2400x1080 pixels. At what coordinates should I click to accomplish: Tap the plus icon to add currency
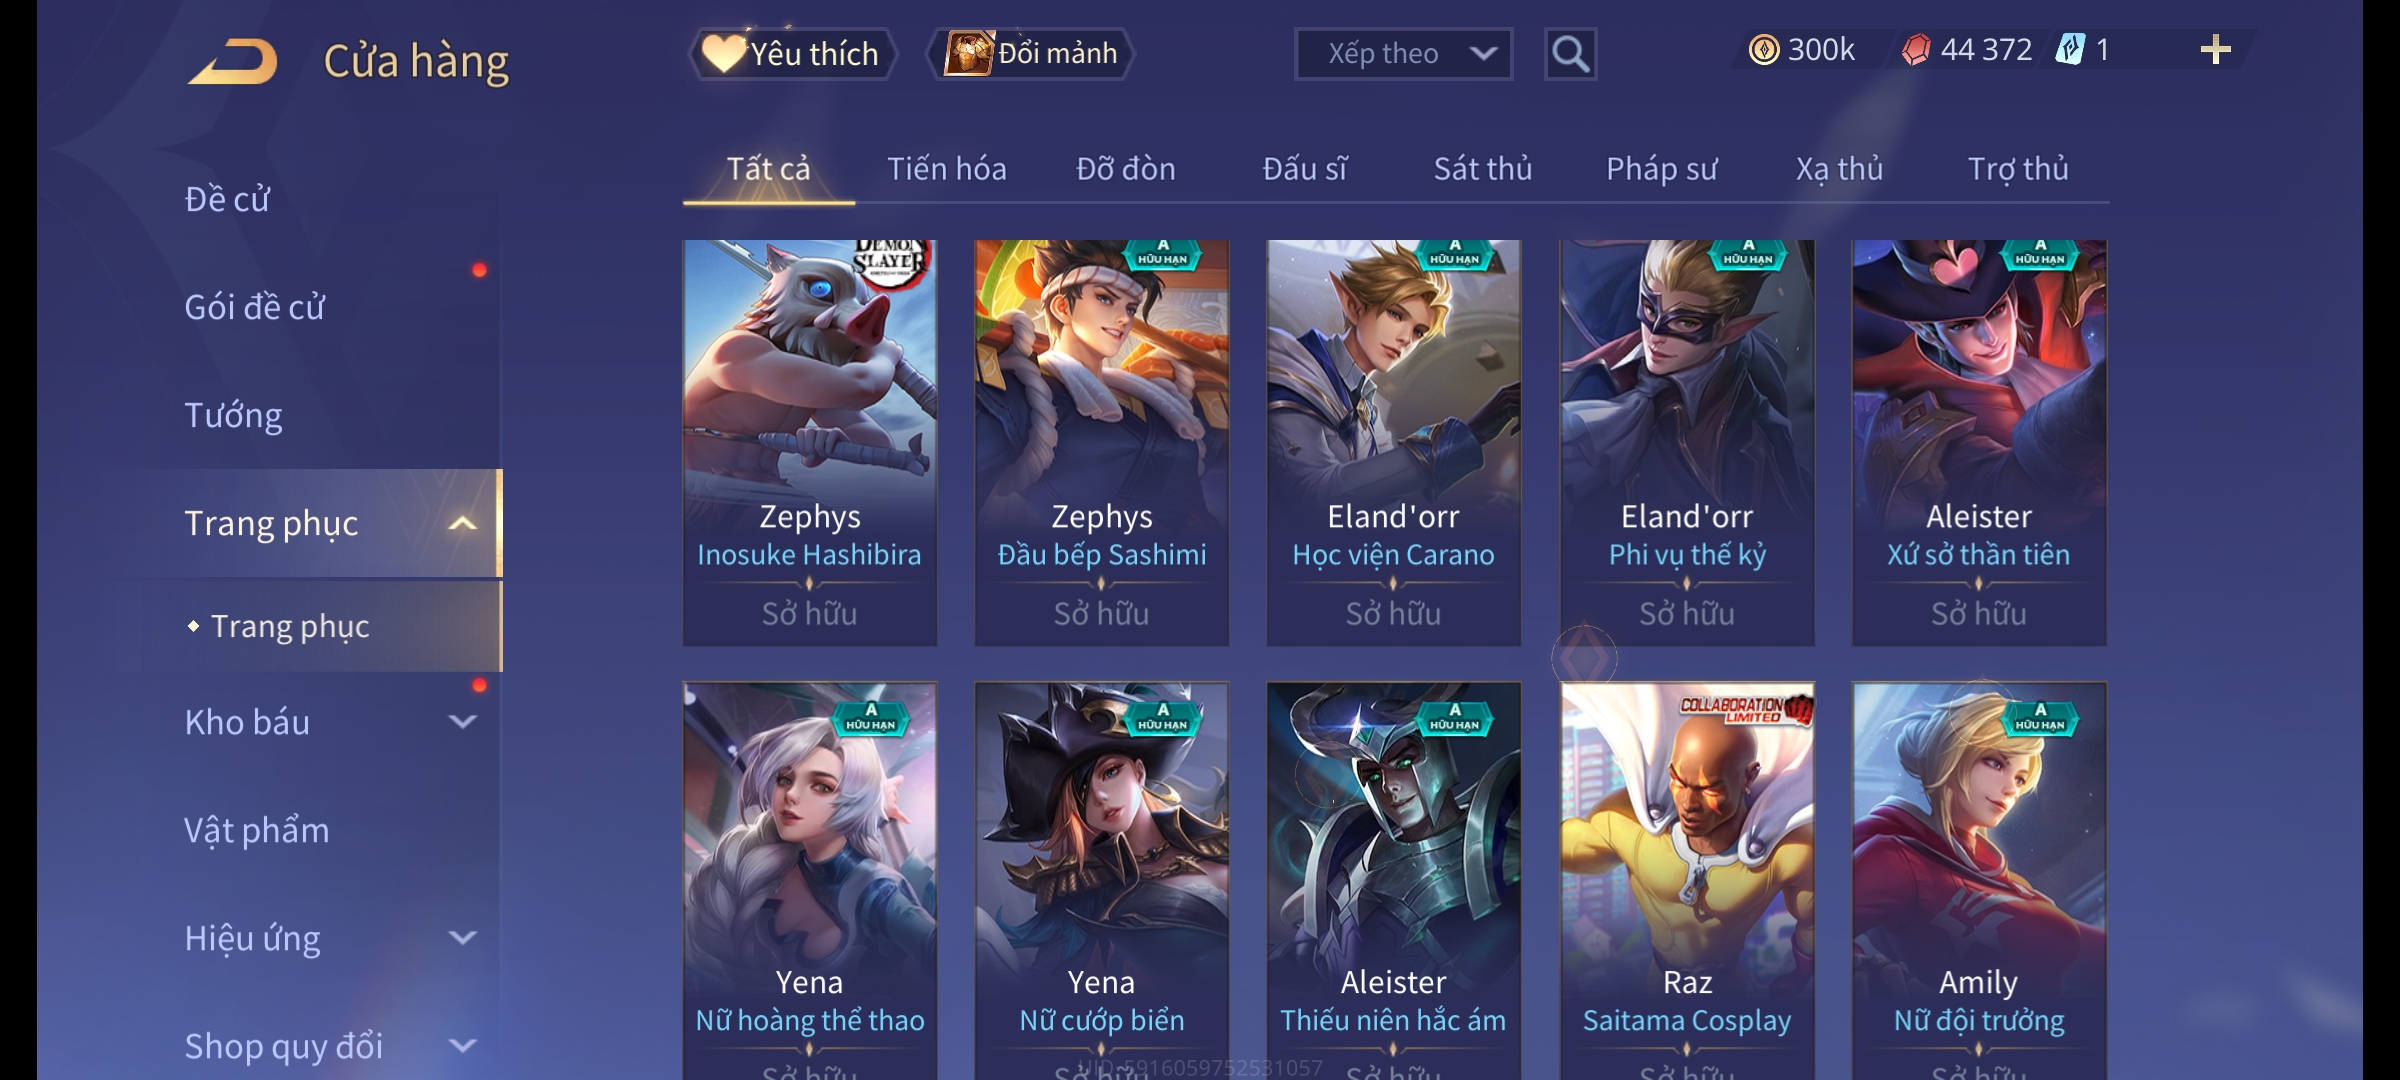(x=2216, y=50)
